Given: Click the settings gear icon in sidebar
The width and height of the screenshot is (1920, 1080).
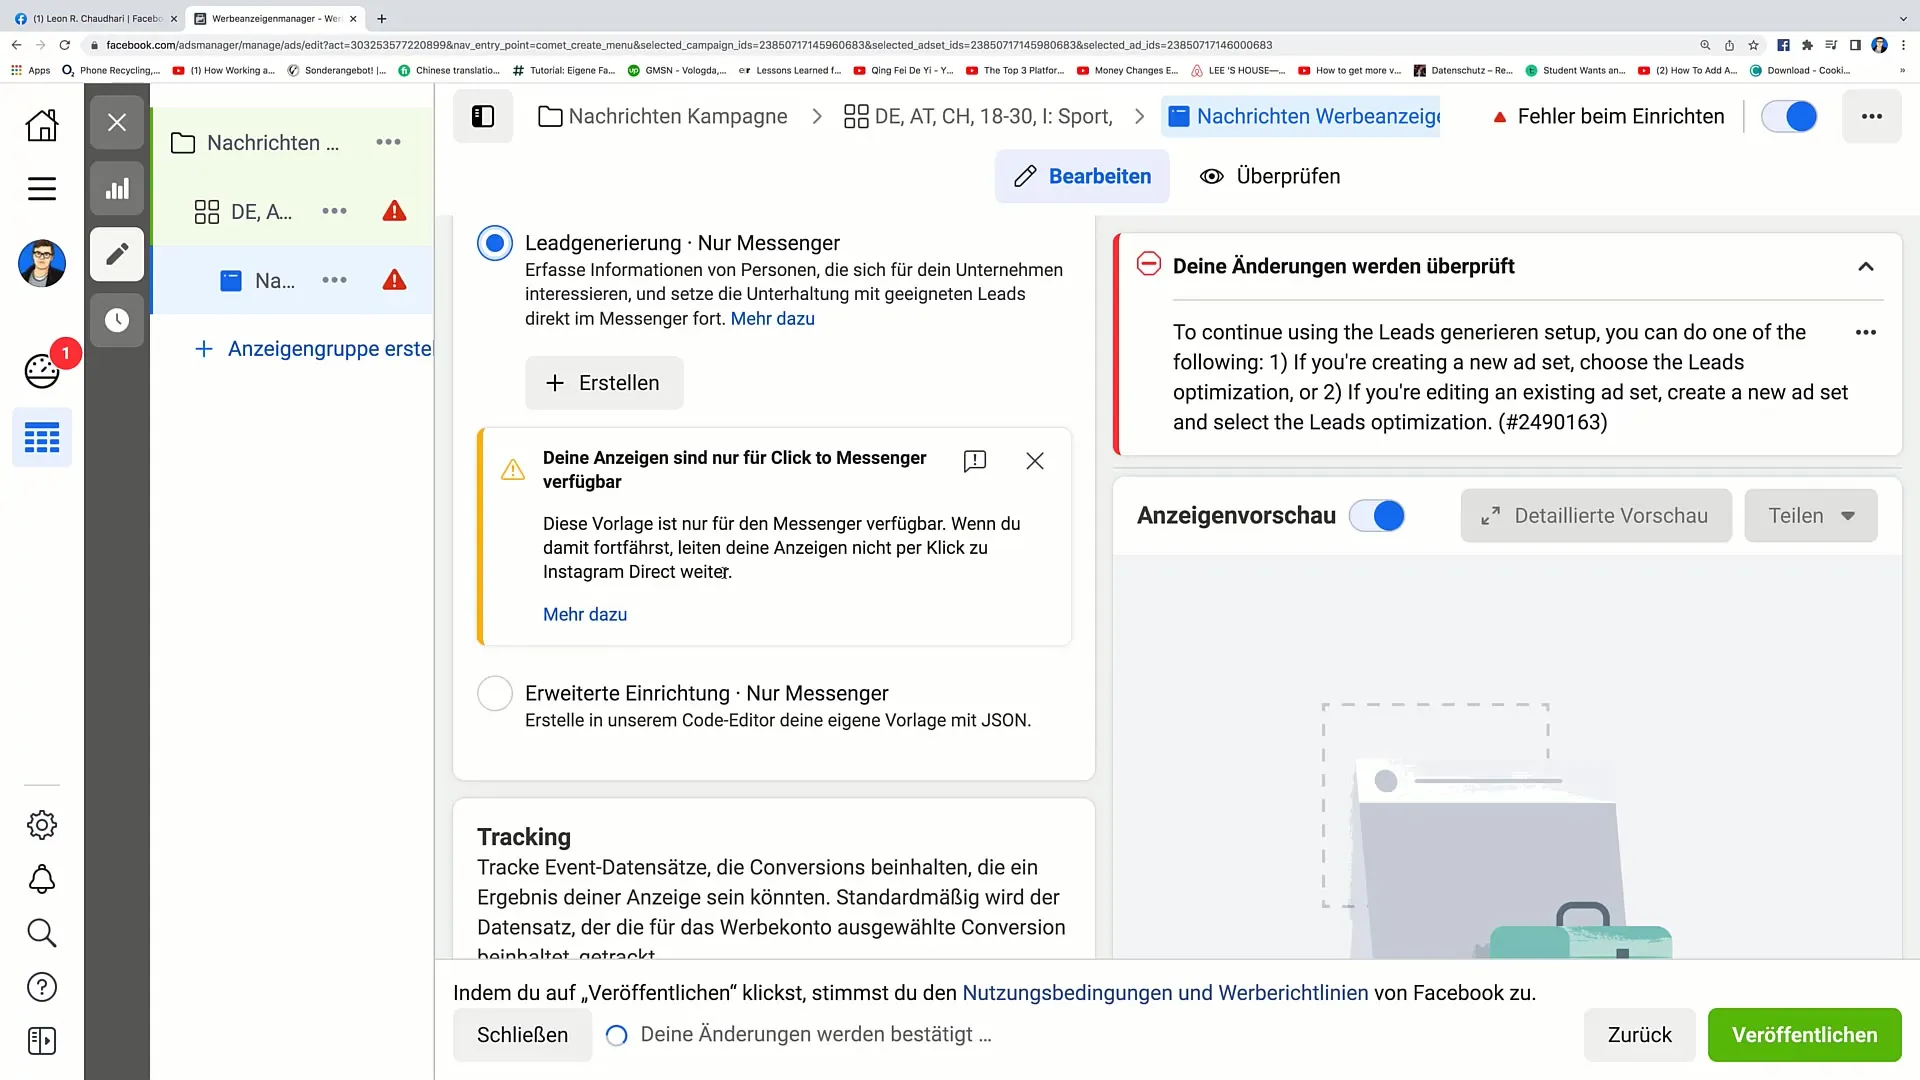Looking at the screenshot, I should (42, 824).
